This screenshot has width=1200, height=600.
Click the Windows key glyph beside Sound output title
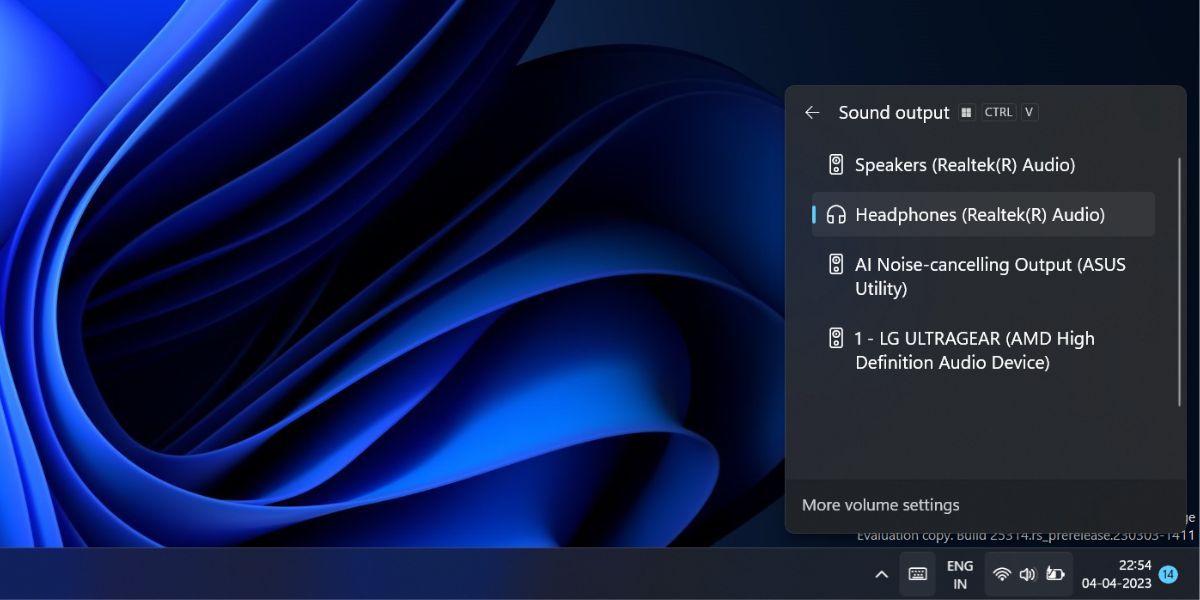click(965, 112)
